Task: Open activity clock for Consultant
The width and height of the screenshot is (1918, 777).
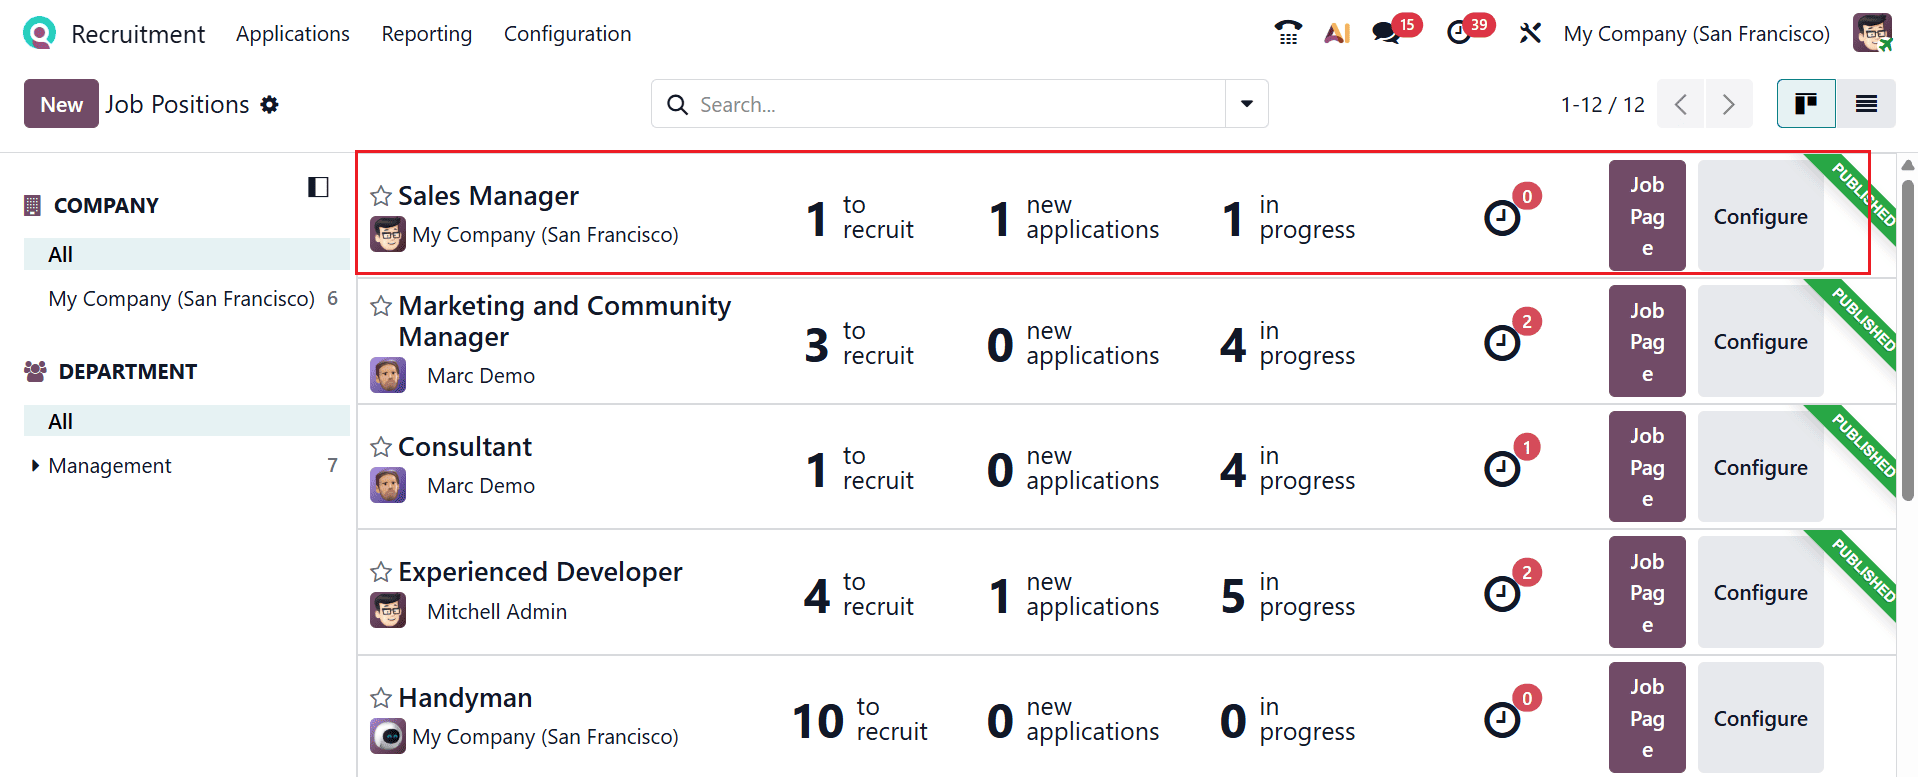Action: click(x=1502, y=468)
